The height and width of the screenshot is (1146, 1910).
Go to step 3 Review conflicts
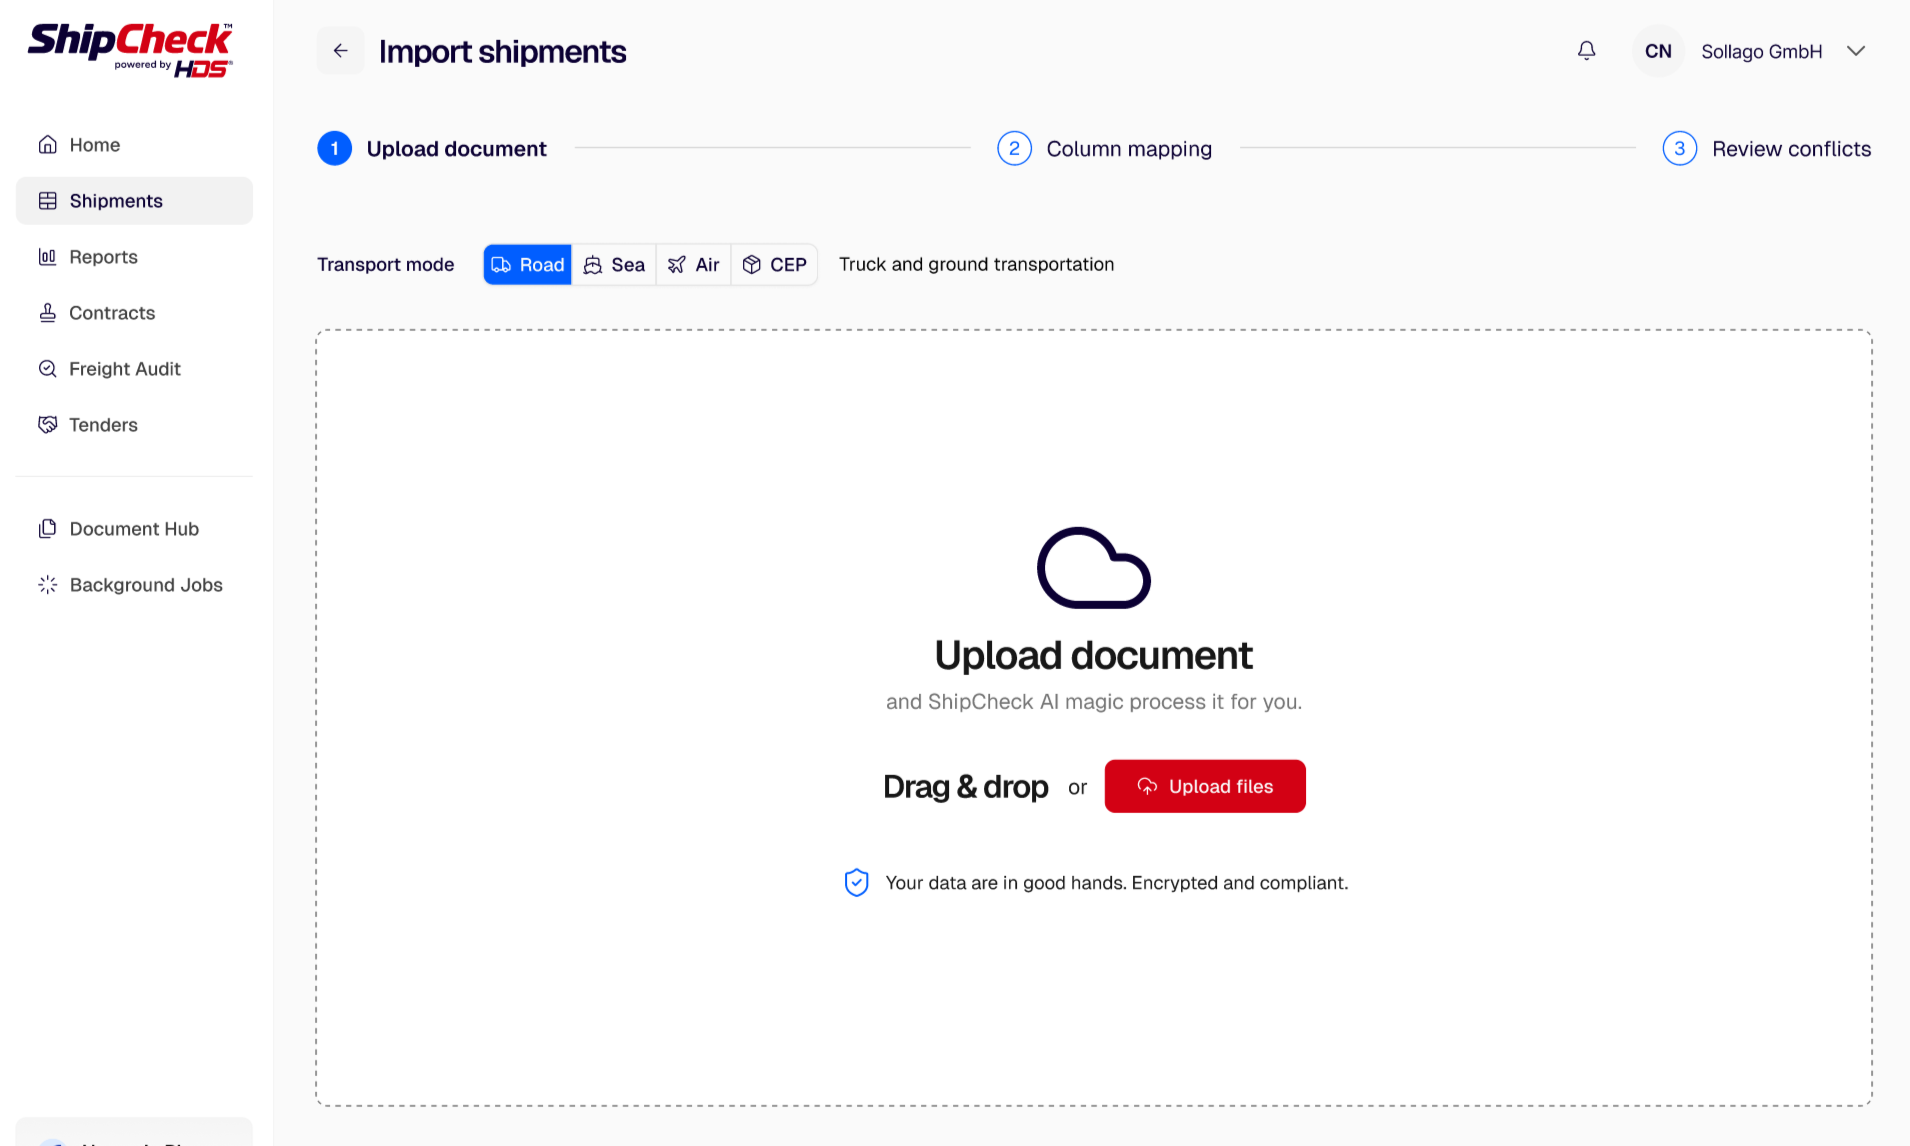pyautogui.click(x=1767, y=149)
